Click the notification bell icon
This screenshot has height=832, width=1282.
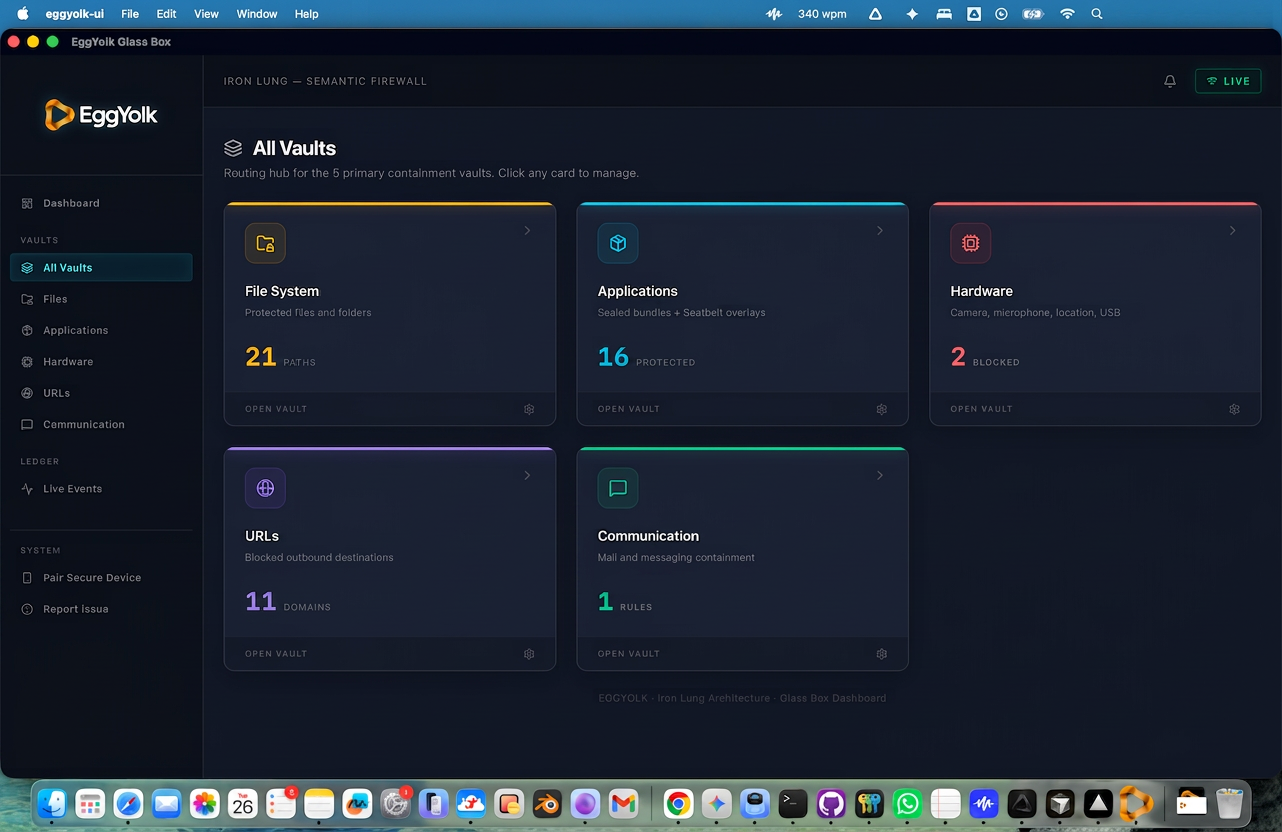(1170, 81)
